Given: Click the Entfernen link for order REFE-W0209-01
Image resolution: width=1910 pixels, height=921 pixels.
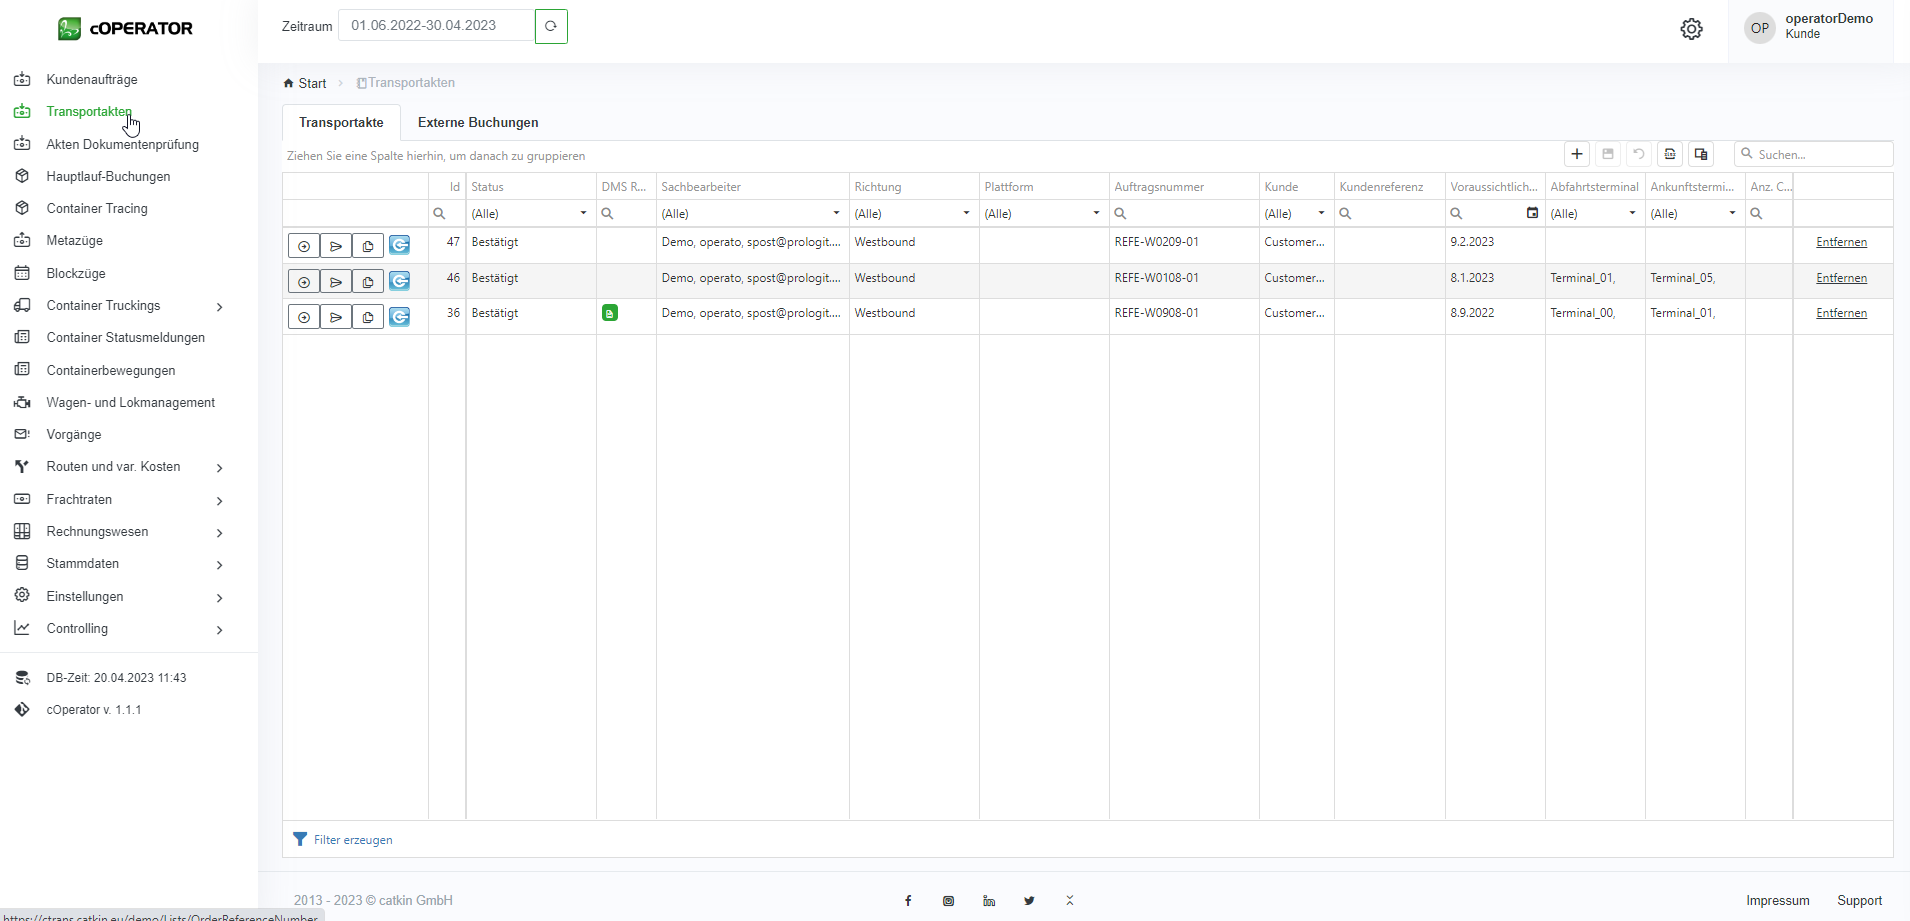Looking at the screenshot, I should [x=1841, y=242].
